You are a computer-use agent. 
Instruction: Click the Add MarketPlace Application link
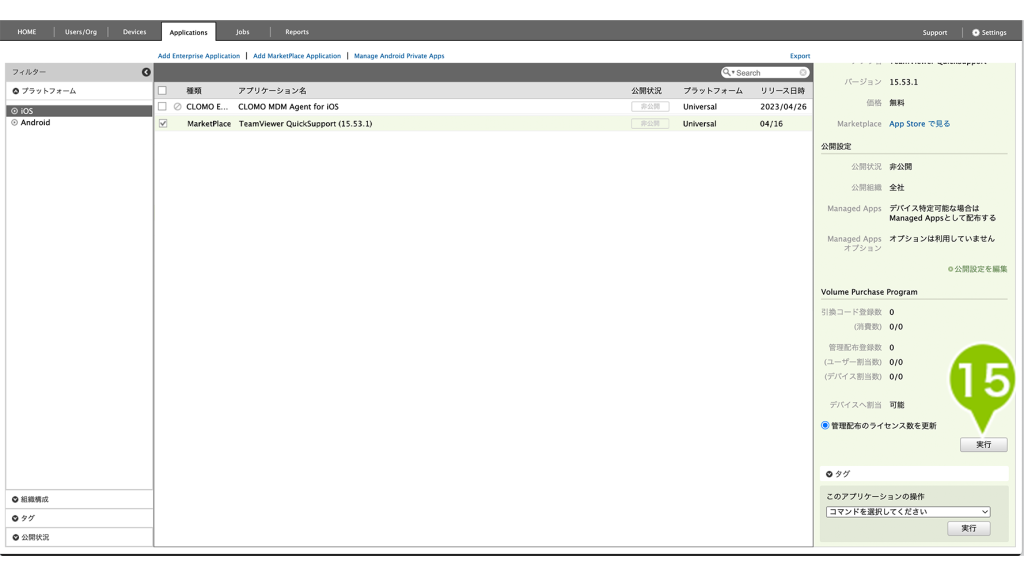coord(297,56)
